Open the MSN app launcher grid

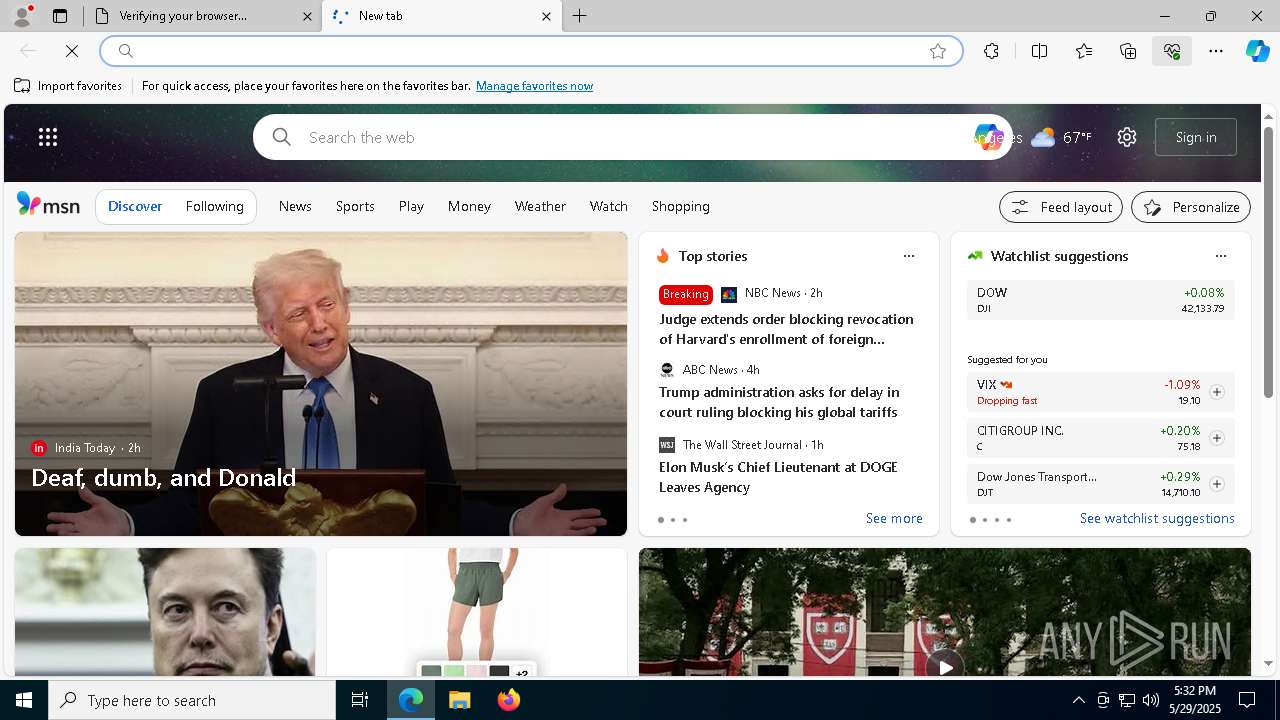(x=48, y=137)
